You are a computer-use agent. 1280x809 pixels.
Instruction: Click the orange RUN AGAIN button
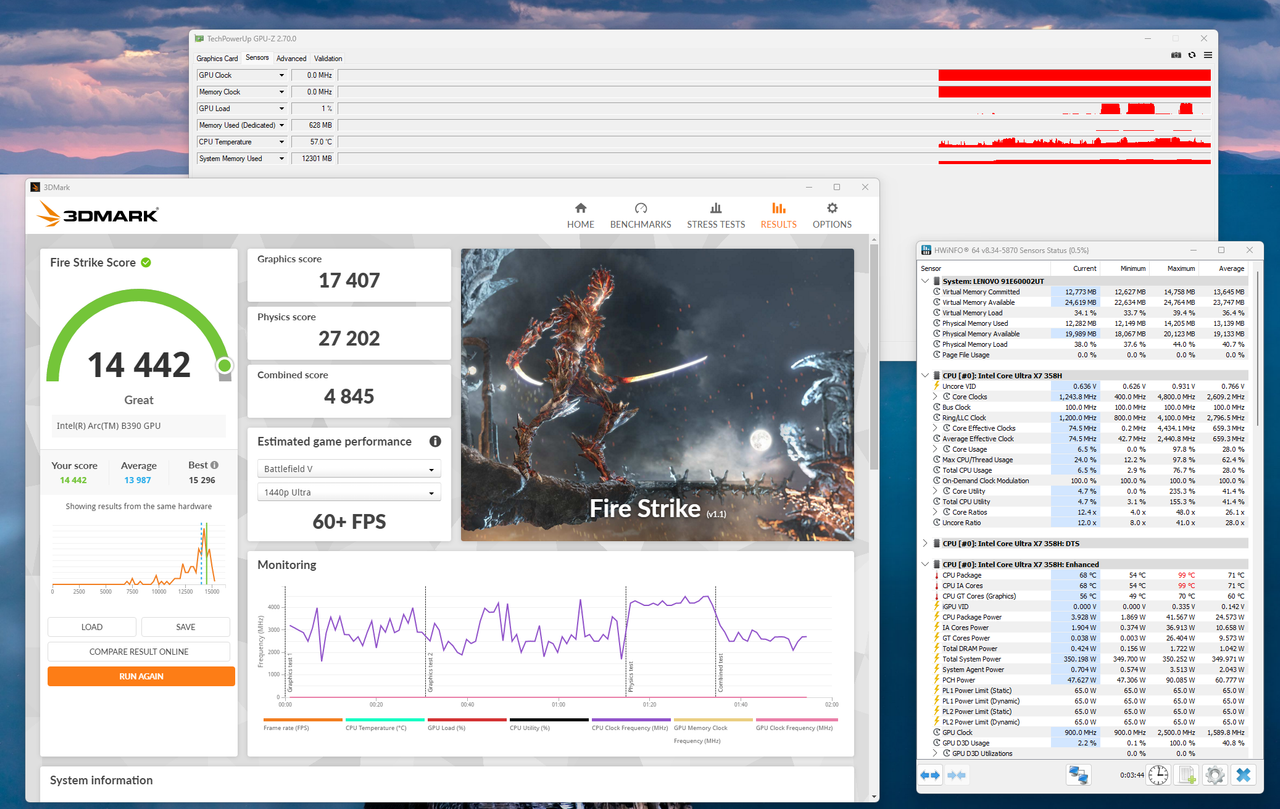pos(141,676)
